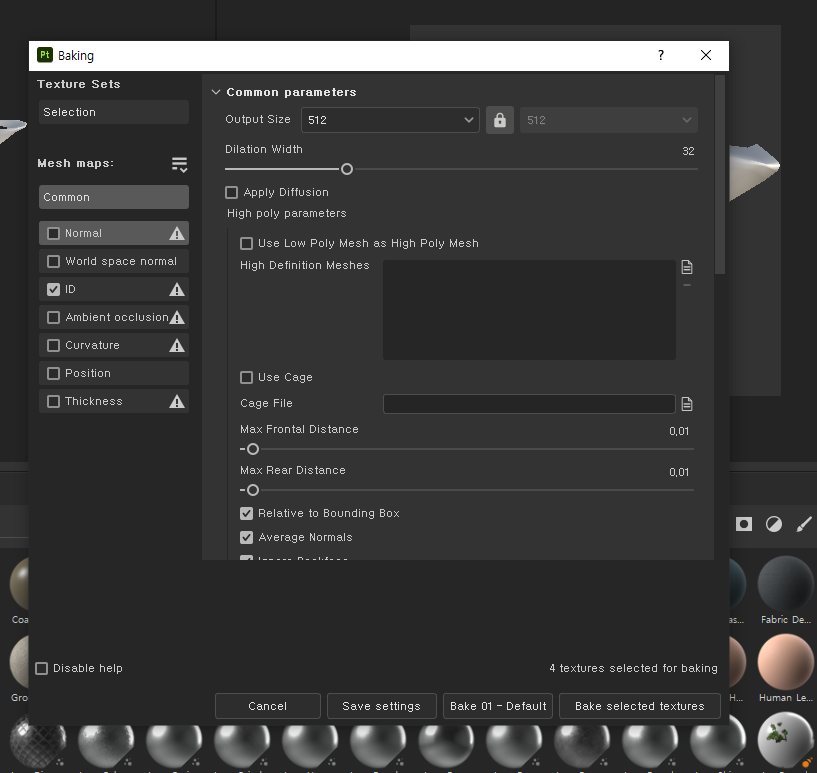817x773 pixels.
Task: Enable the Normal mesh map checkbox
Action: pos(53,233)
